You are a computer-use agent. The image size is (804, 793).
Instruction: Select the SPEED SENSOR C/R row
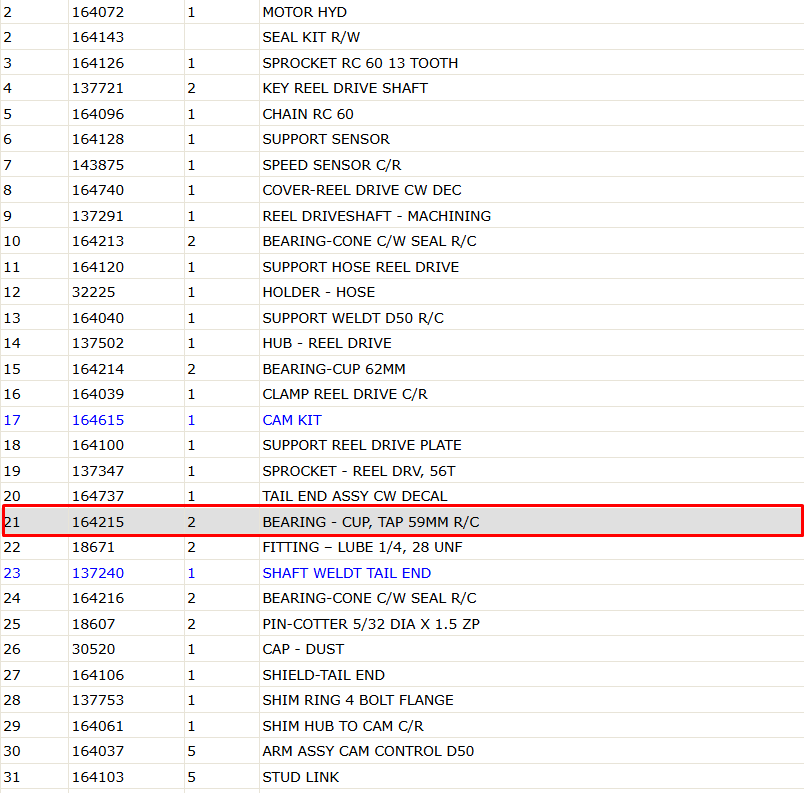point(402,165)
